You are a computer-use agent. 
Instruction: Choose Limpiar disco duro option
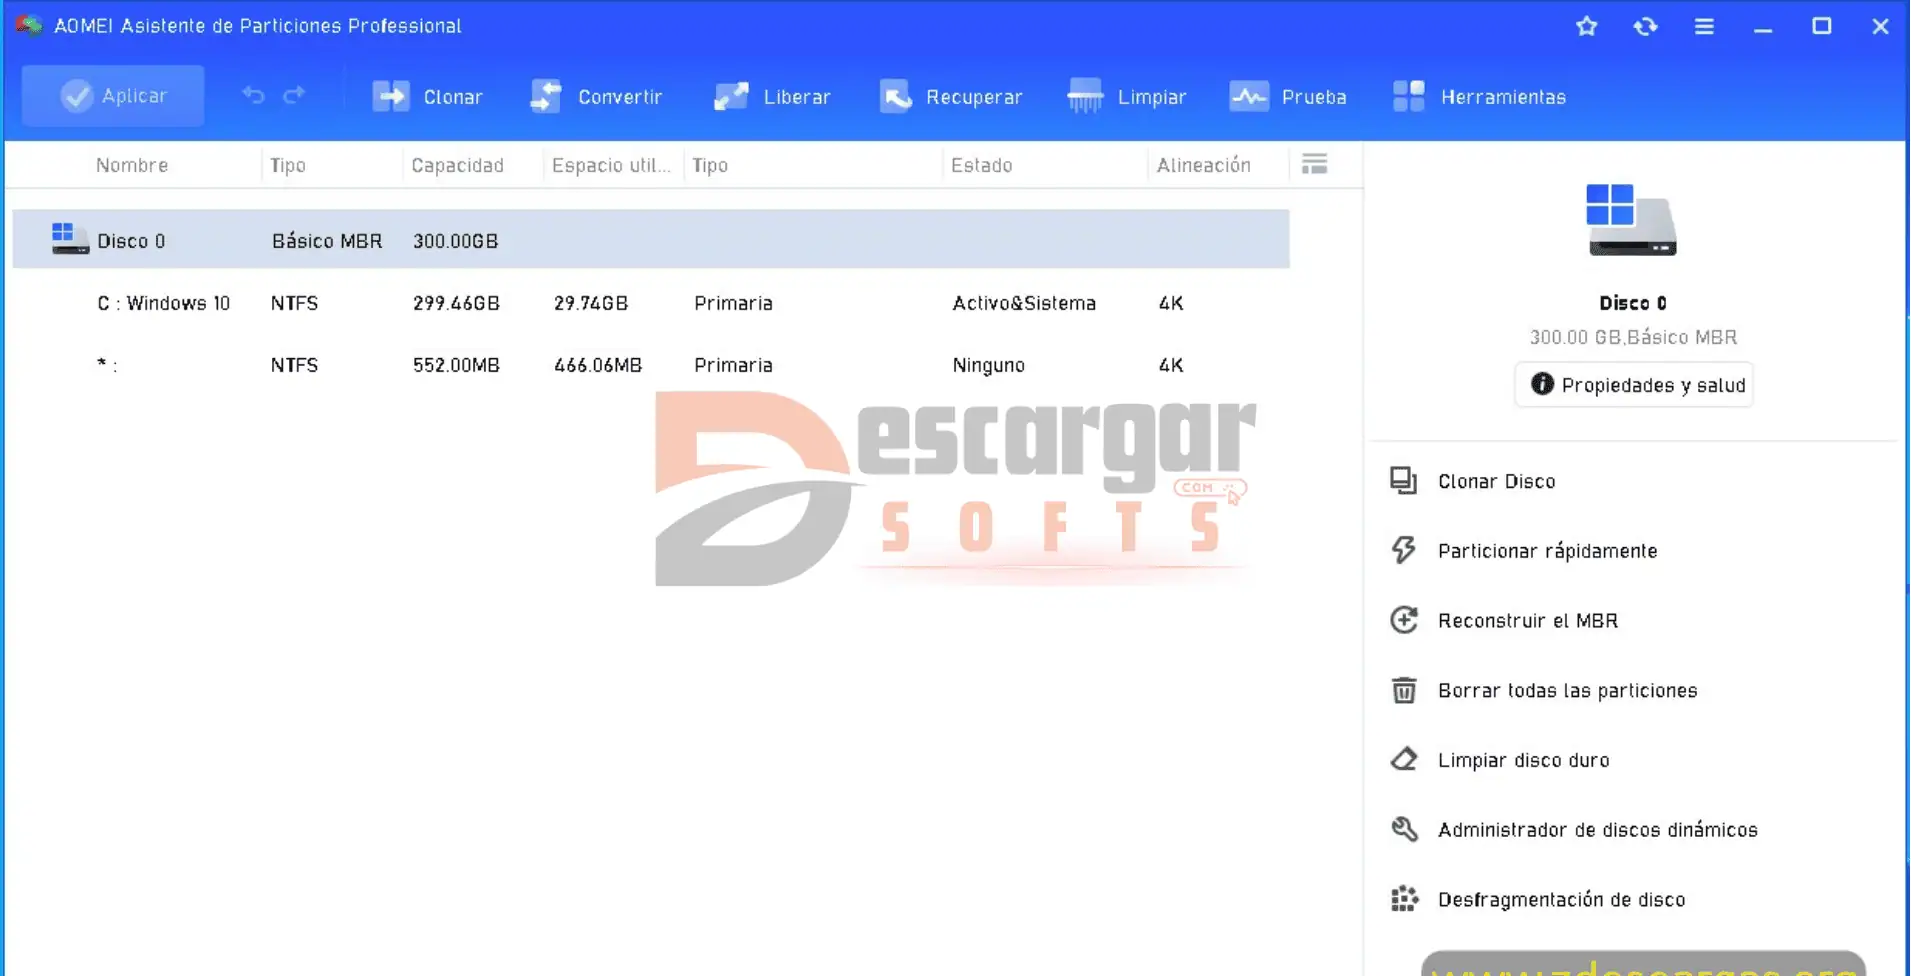pos(1523,760)
